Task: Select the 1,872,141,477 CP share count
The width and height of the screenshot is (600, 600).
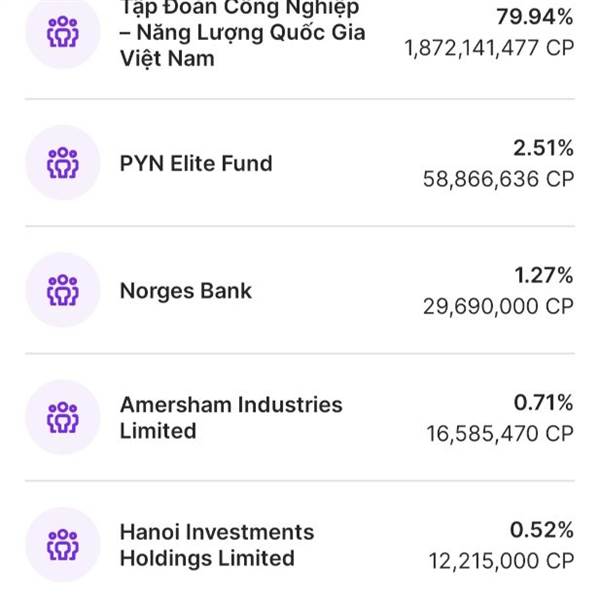Action: [x=489, y=49]
